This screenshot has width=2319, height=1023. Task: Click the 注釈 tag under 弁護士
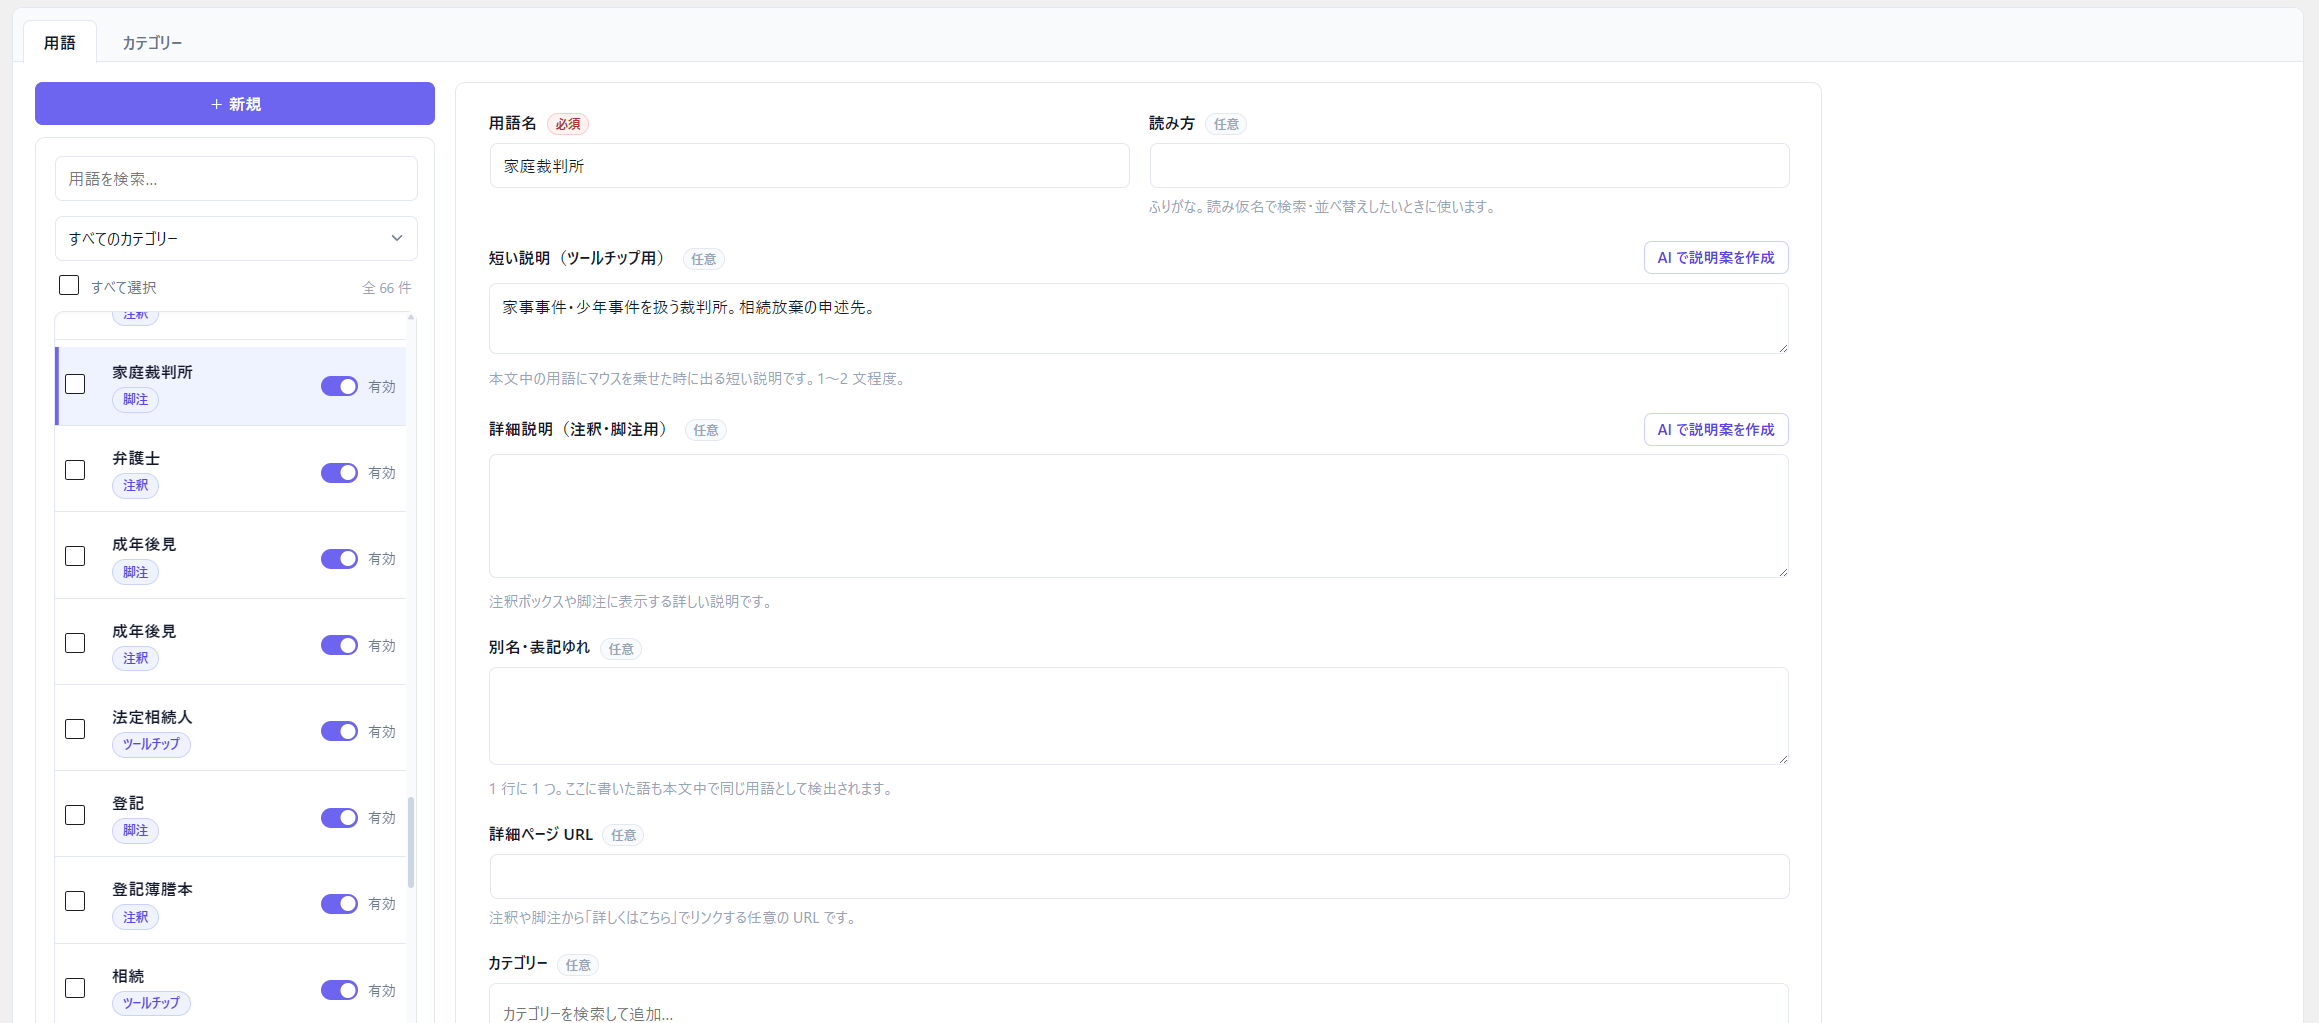coord(135,485)
